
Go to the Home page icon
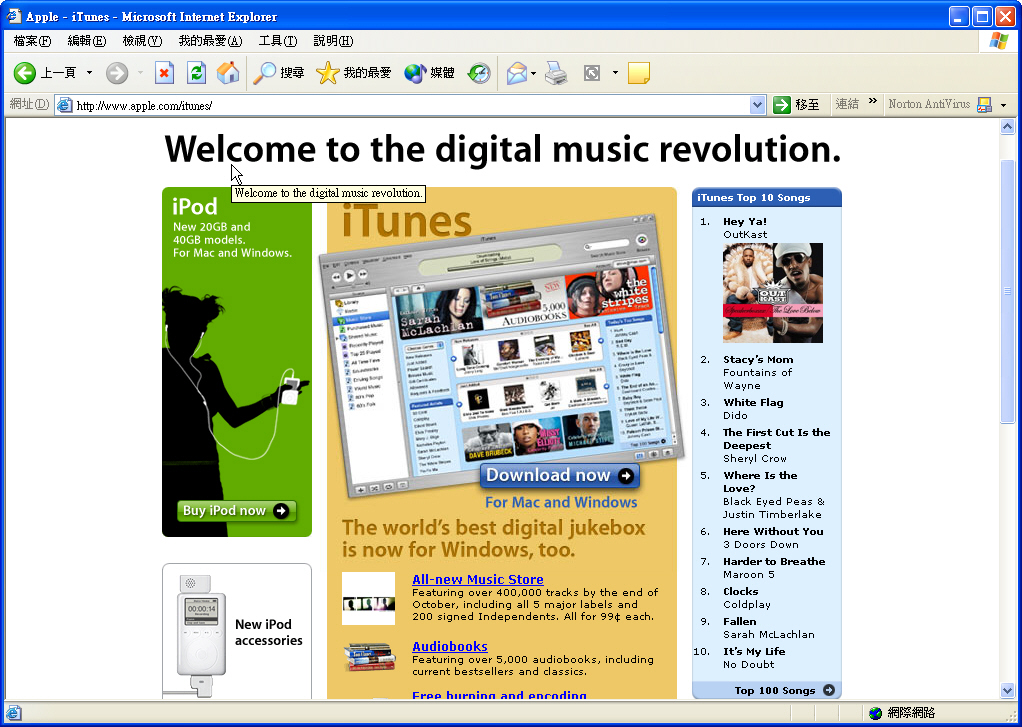(228, 72)
